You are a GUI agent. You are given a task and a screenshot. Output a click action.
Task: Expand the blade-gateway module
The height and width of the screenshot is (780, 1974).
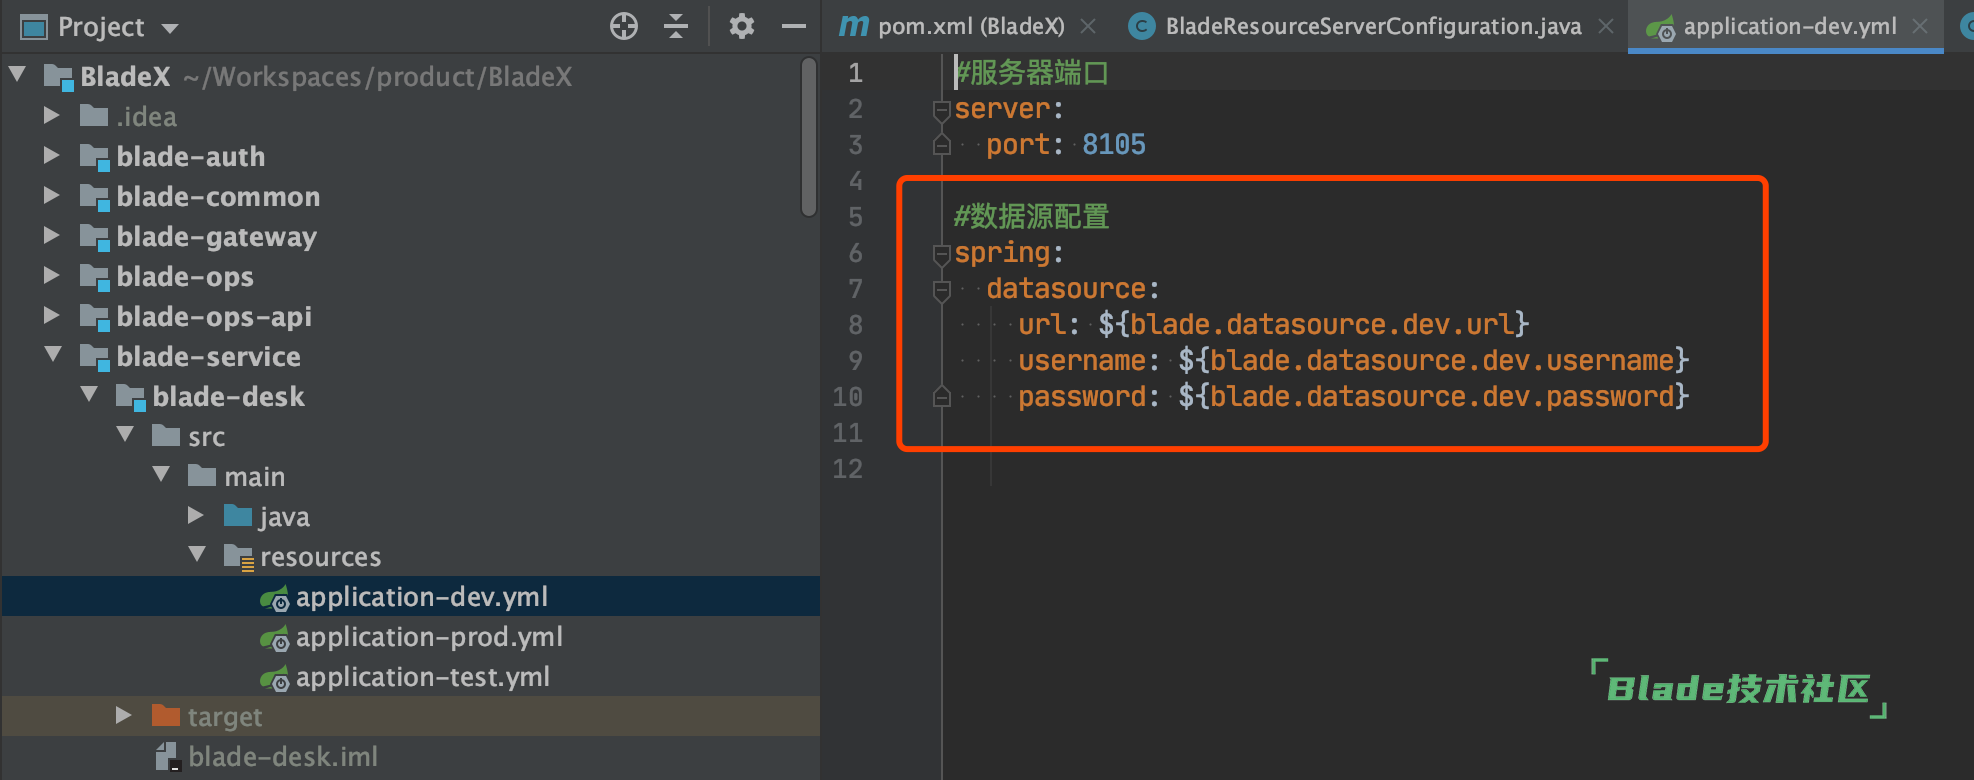[52, 235]
